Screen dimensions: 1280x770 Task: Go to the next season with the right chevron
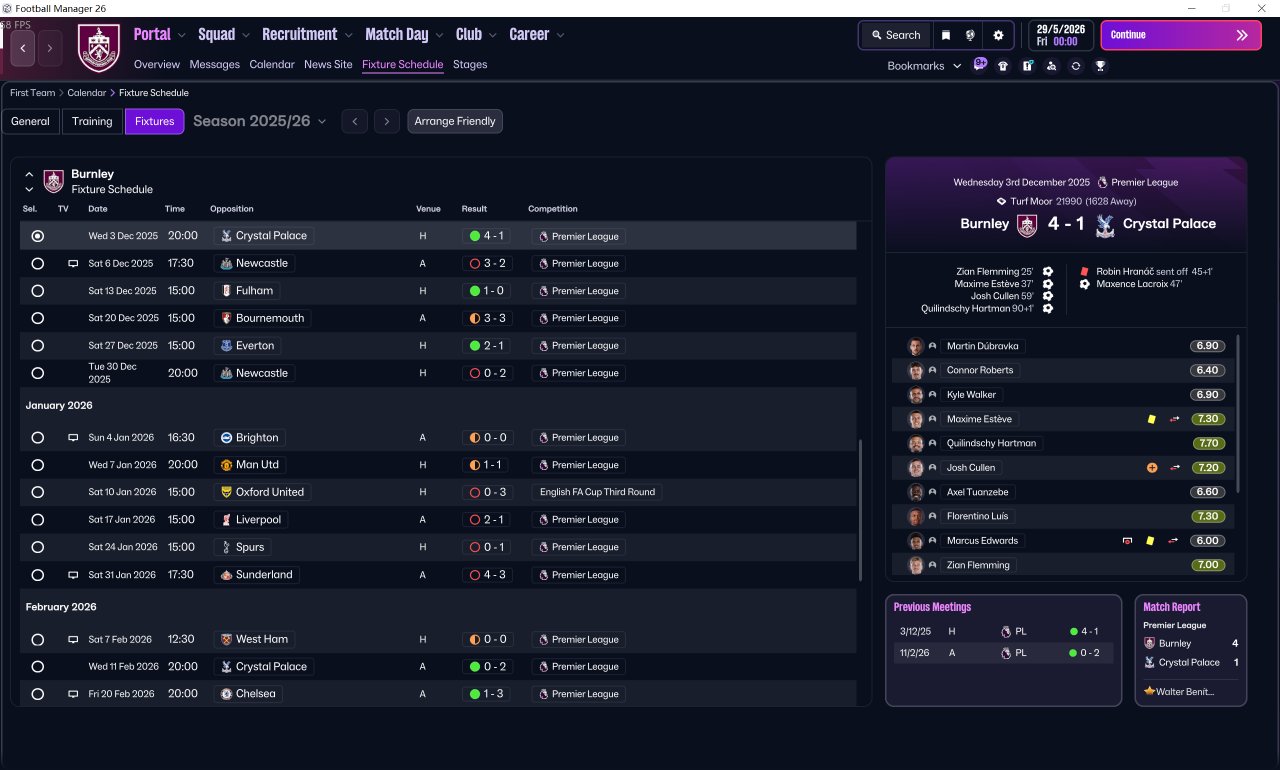(387, 121)
